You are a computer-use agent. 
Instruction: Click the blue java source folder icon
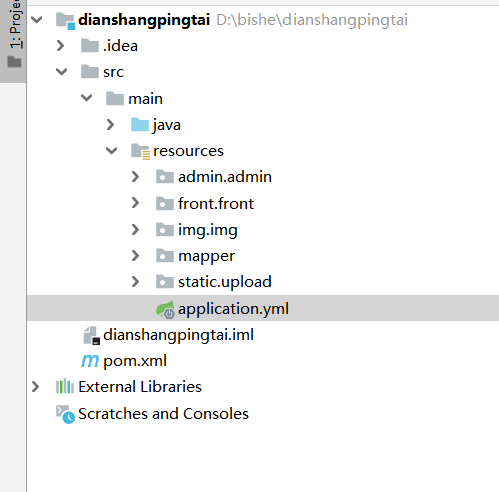point(140,125)
